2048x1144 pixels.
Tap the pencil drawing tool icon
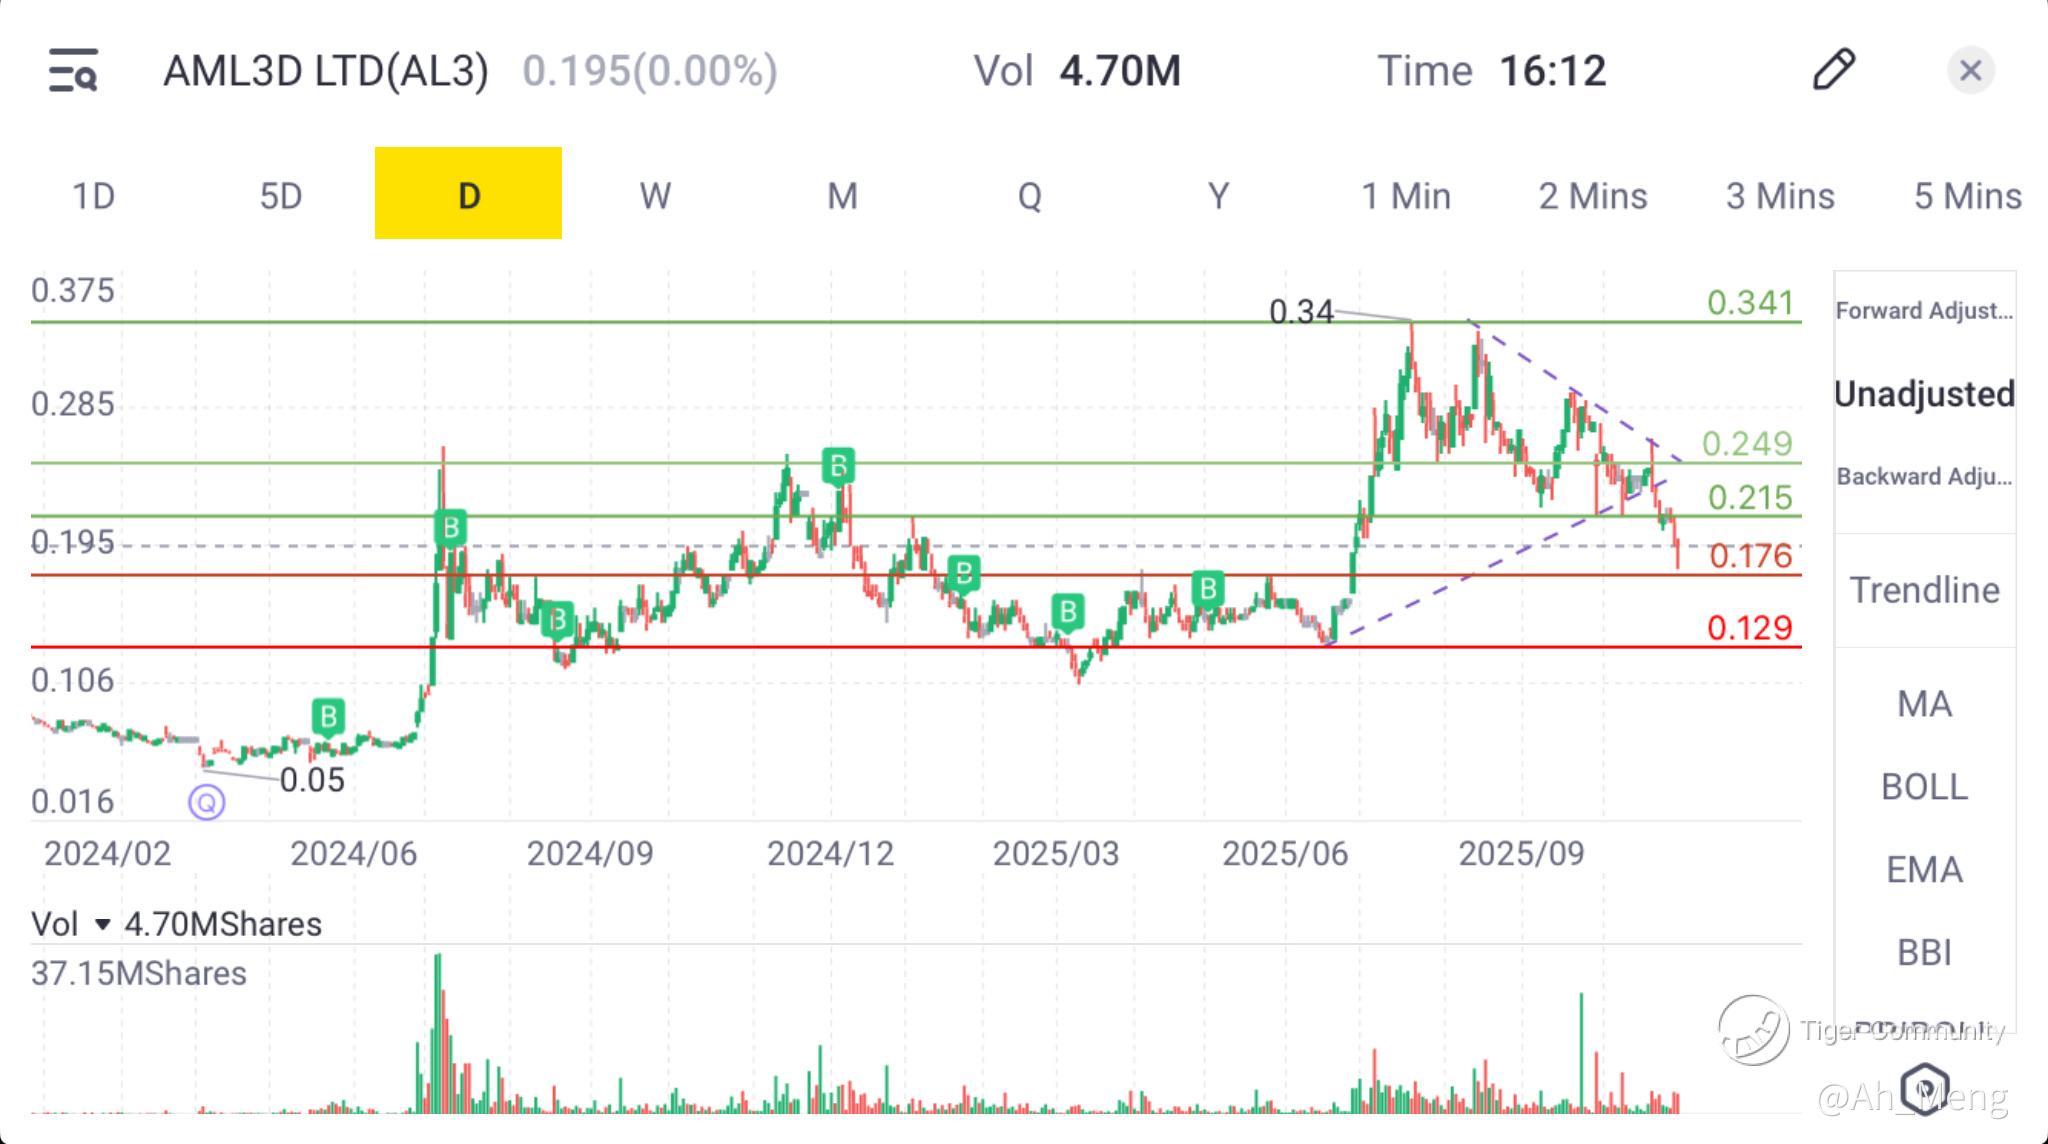(x=1833, y=70)
